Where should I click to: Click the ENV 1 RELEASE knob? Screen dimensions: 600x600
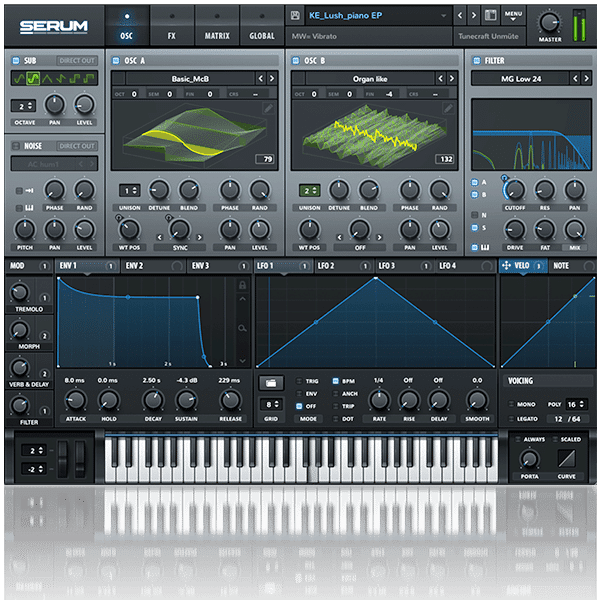pos(230,400)
